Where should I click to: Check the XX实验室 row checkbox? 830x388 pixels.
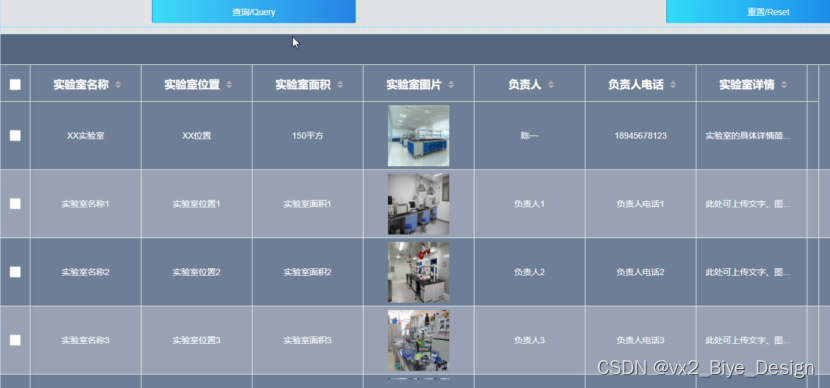(15, 136)
